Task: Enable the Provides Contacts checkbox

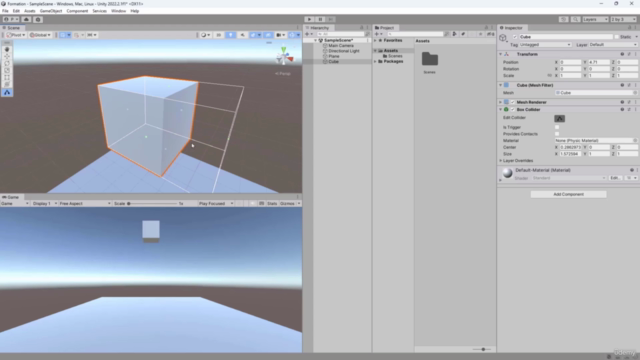Action: click(x=557, y=133)
